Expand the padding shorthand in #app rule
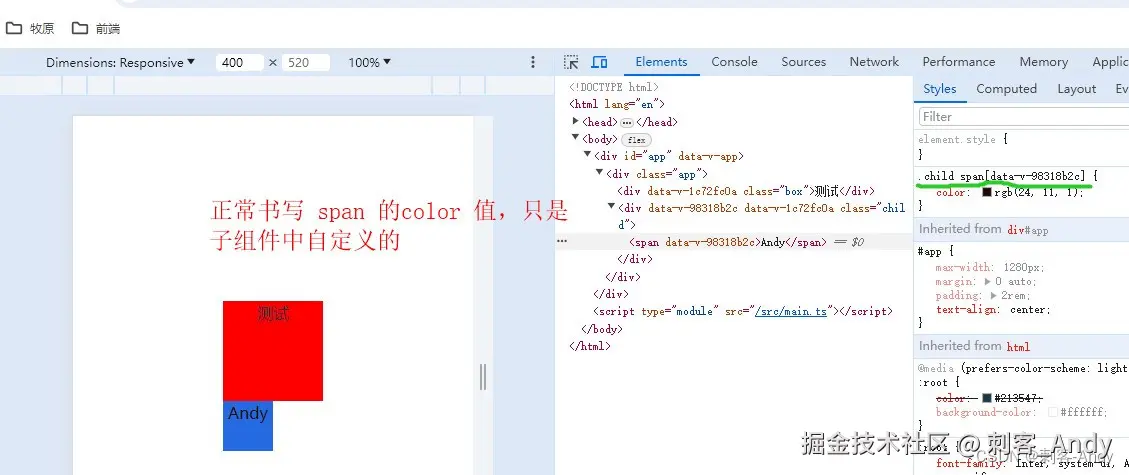Screen dimensions: 1129x475 pos(994,295)
